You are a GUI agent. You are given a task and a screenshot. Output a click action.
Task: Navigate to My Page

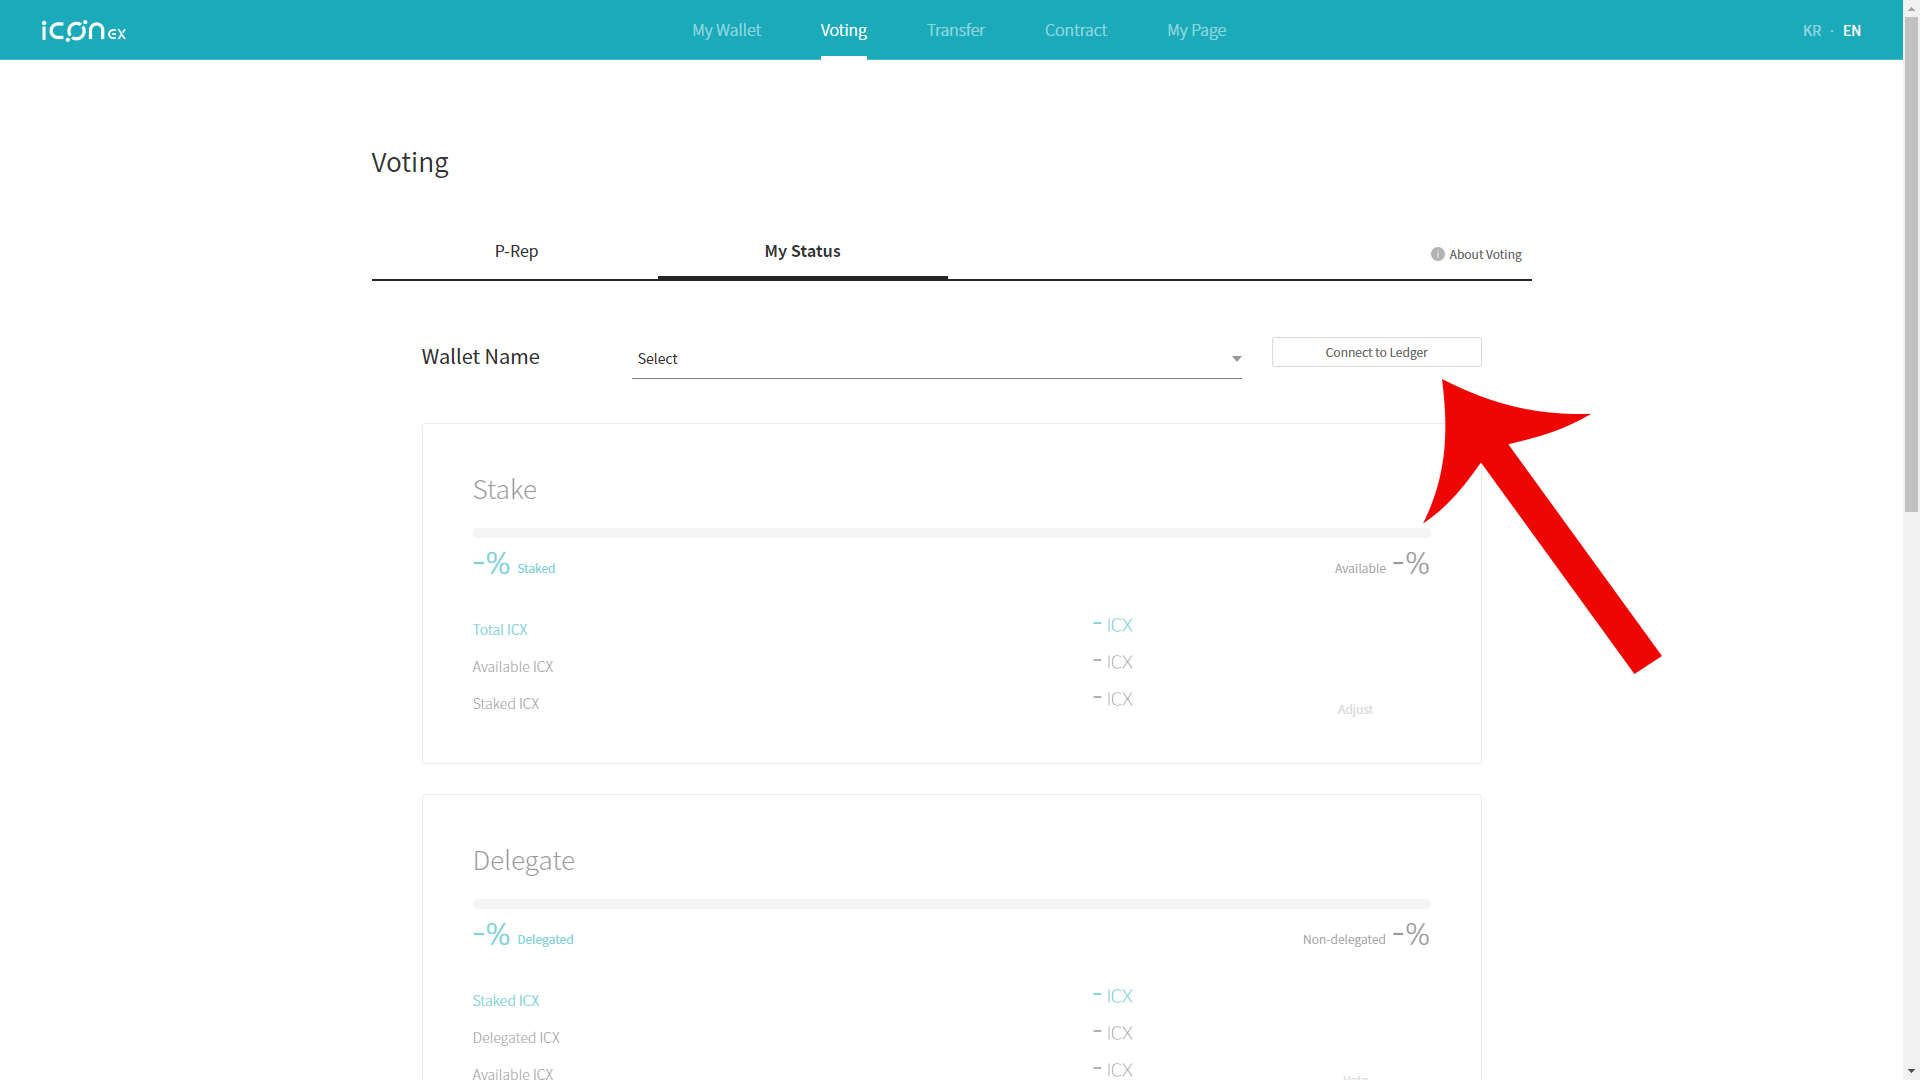[1196, 30]
